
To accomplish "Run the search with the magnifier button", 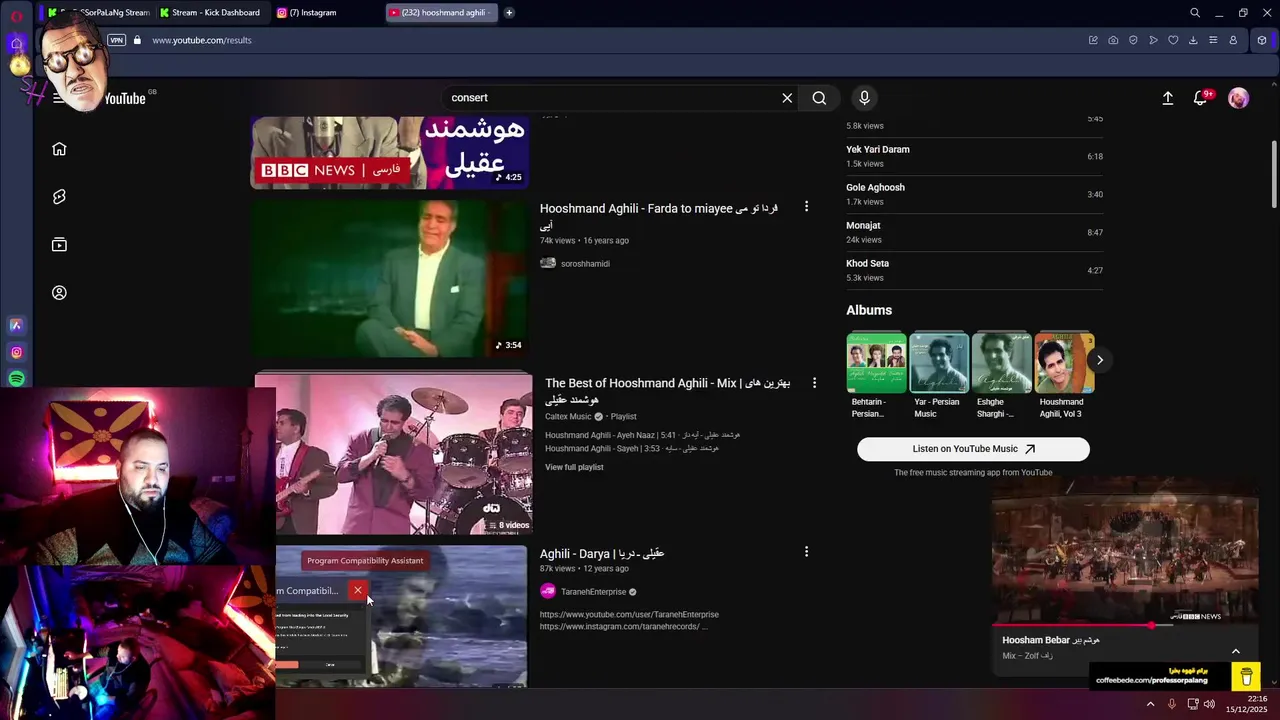I will [x=819, y=98].
